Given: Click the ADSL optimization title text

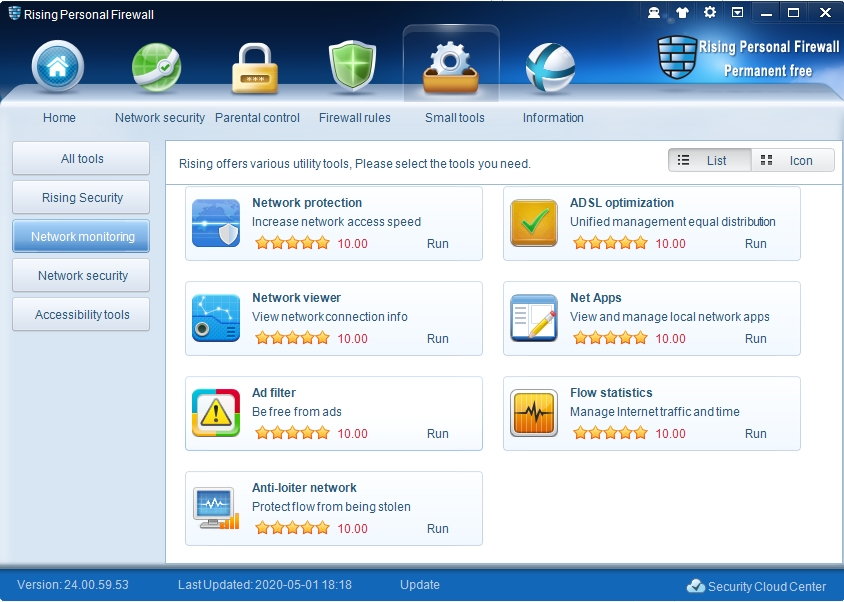Looking at the screenshot, I should point(622,202).
